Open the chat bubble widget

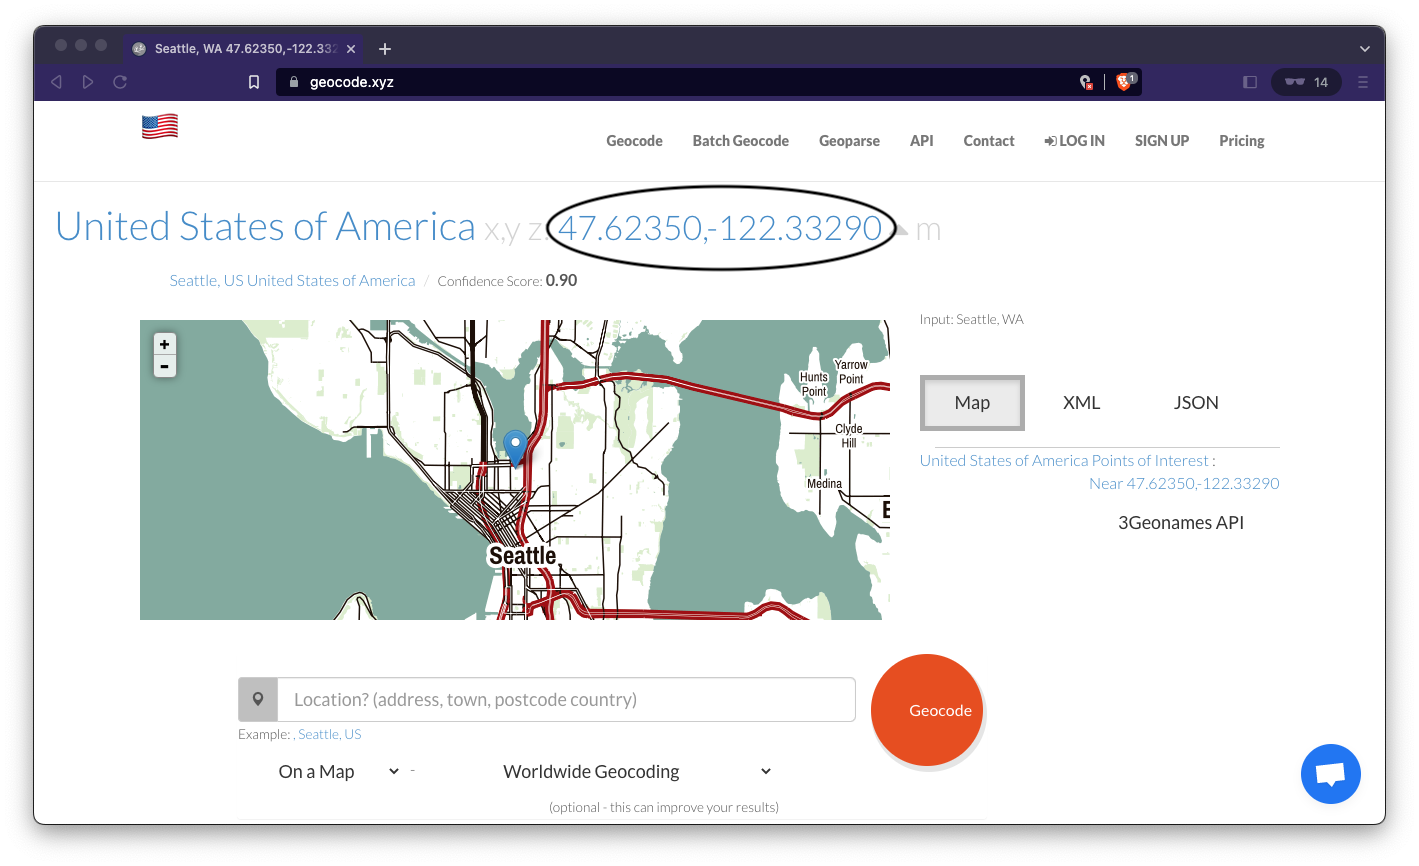pyautogui.click(x=1330, y=774)
